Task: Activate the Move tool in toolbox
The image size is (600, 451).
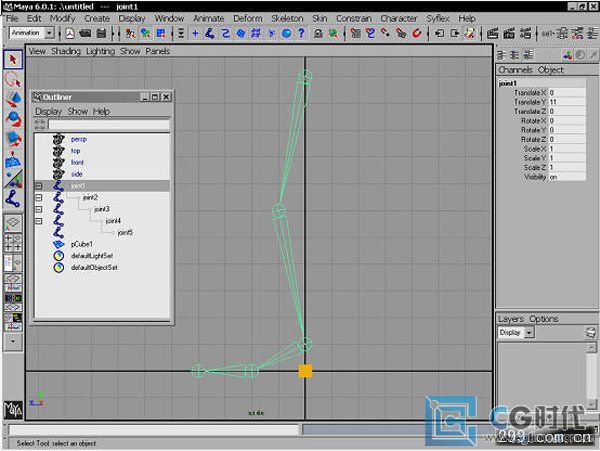Action: click(13, 99)
